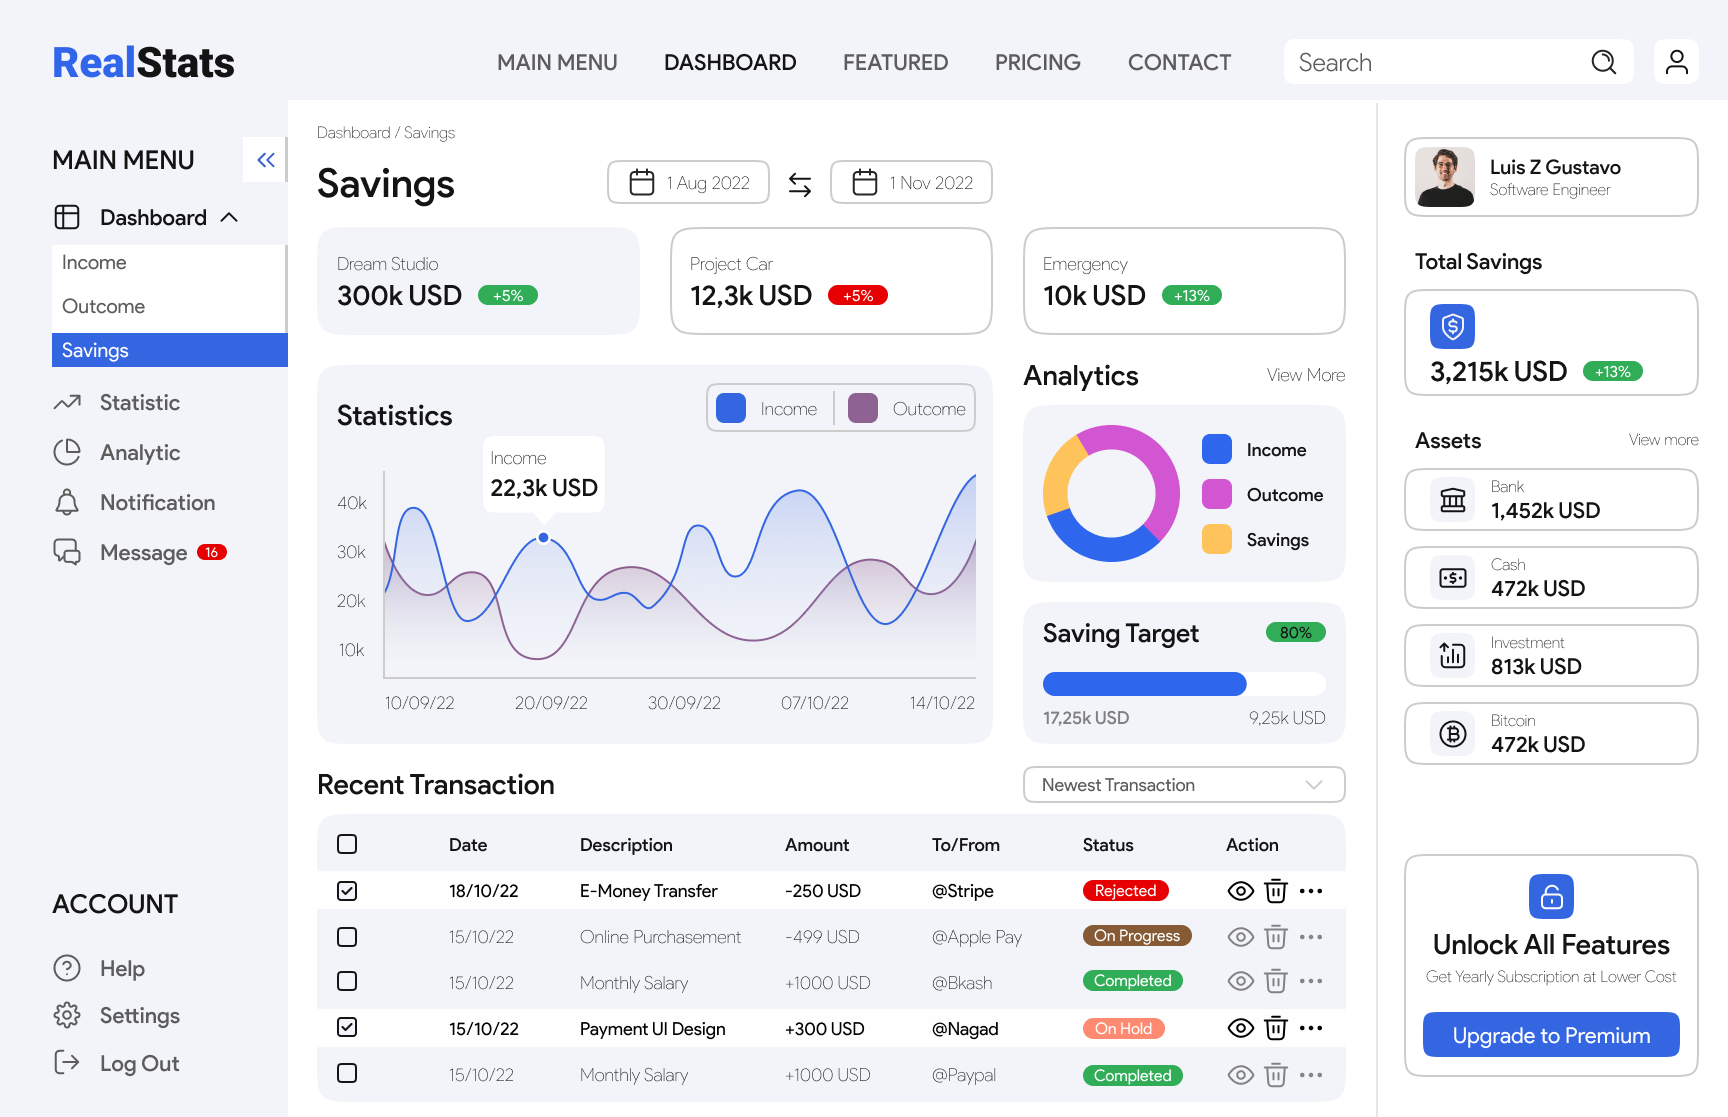Open the search icon in the top bar
The height and width of the screenshot is (1117, 1728).
(1604, 62)
